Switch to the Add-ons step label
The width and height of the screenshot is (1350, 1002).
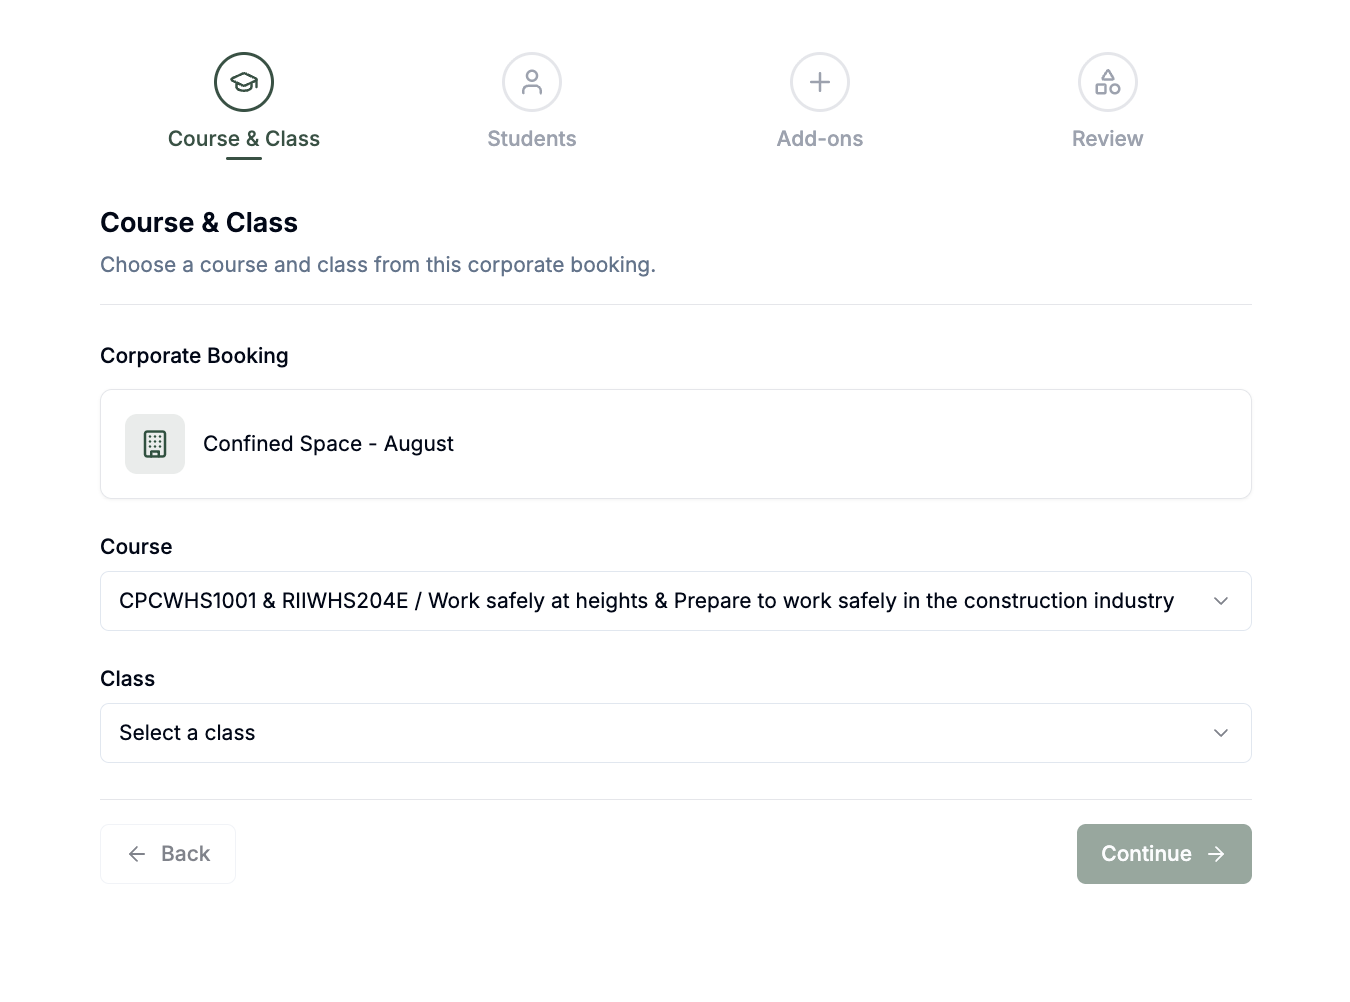[x=820, y=139]
